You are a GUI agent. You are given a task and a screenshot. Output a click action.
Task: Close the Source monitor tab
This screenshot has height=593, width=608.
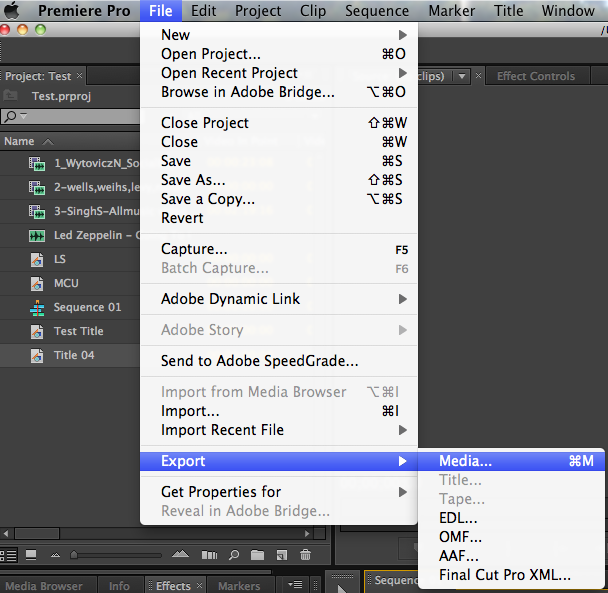(x=478, y=76)
